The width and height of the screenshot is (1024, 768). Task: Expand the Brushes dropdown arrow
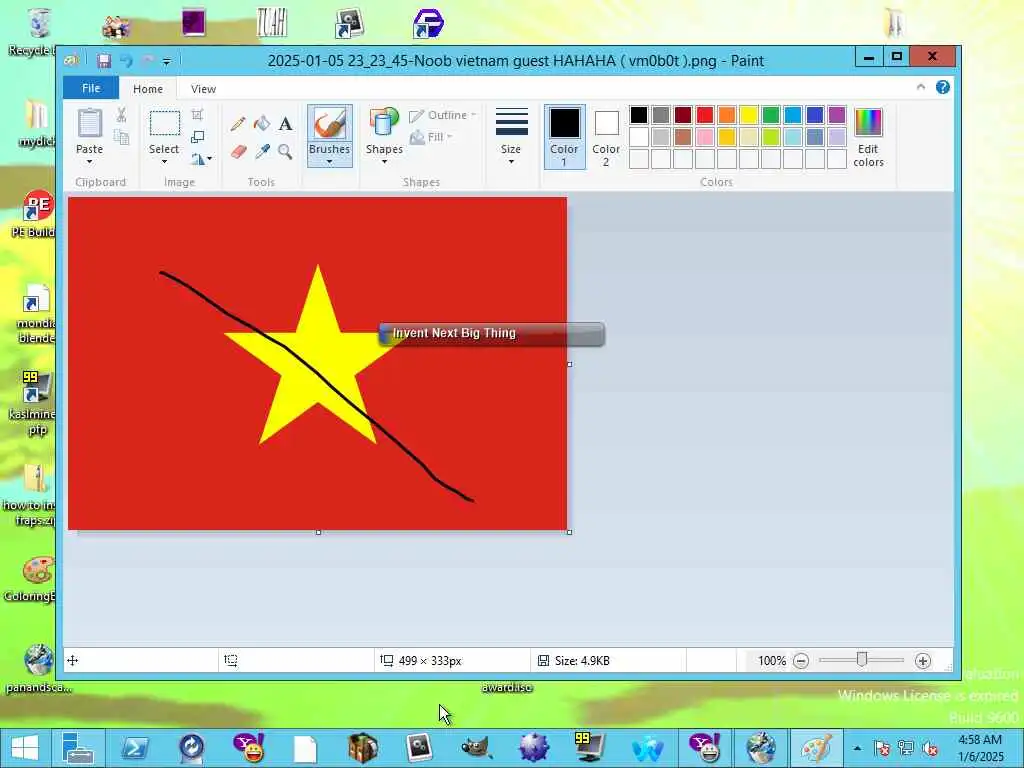pos(330,162)
